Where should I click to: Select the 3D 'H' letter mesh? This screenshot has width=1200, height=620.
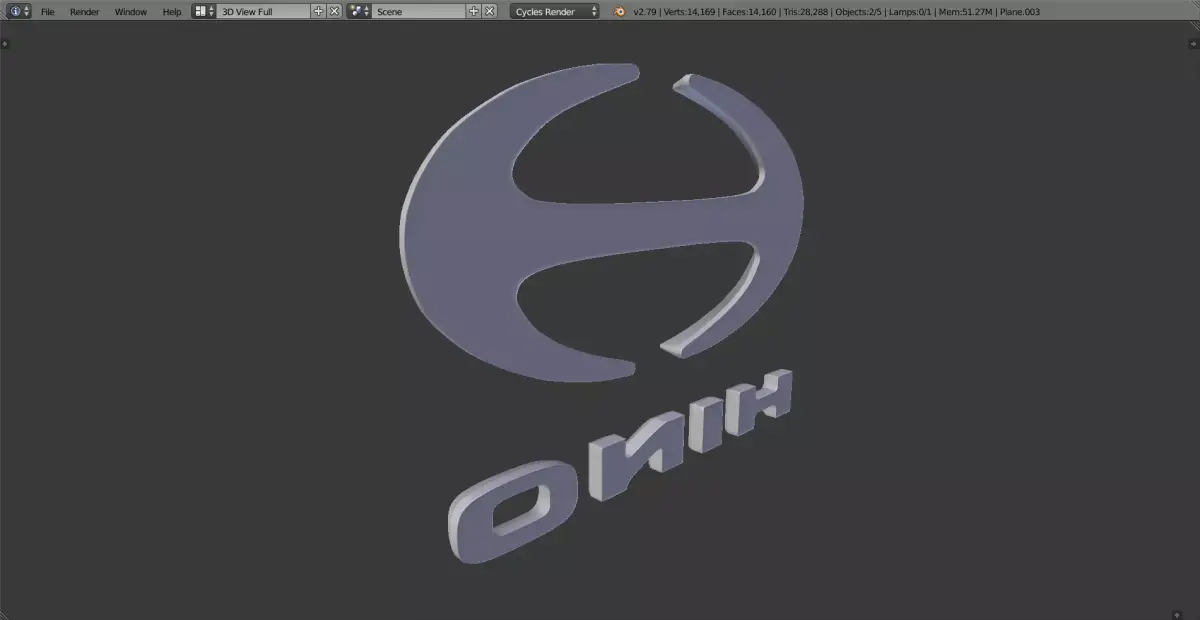760,400
